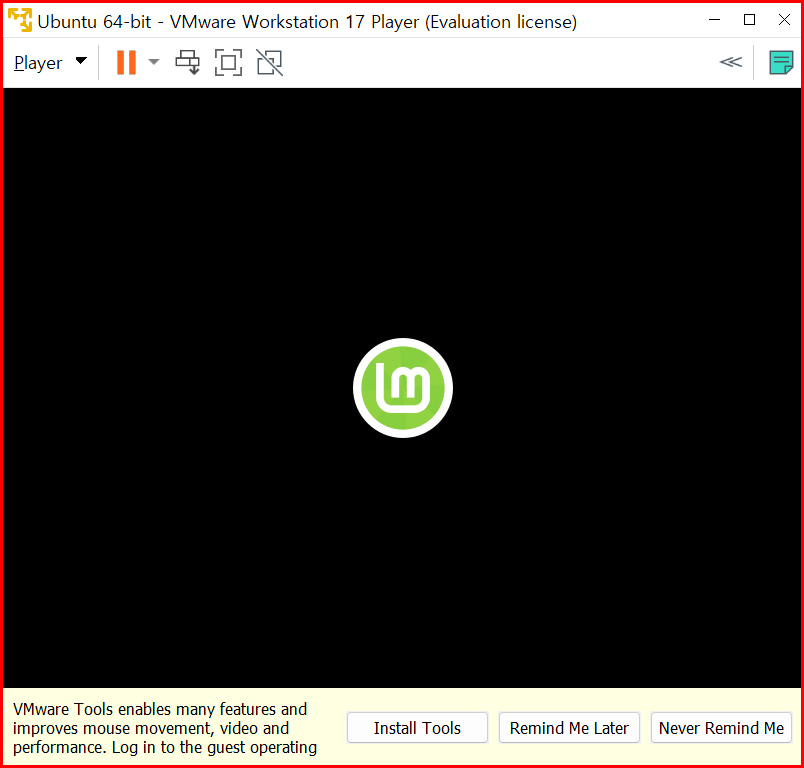Collapse the toolbar with the double chevron
The image size is (804, 768).
(x=731, y=62)
